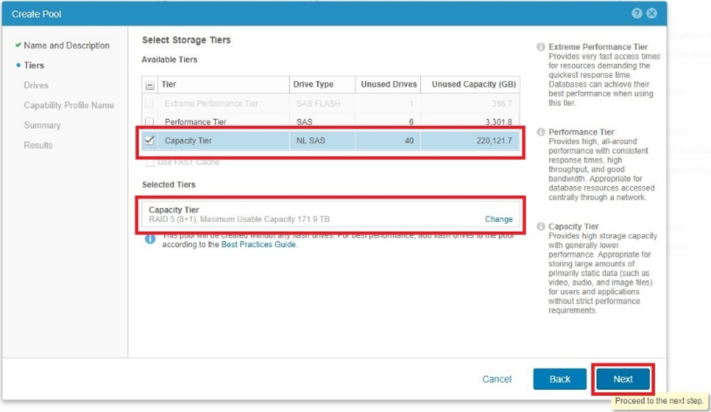Open the Best Practices Guide link
Screen dimensions: 711x412
pos(258,244)
